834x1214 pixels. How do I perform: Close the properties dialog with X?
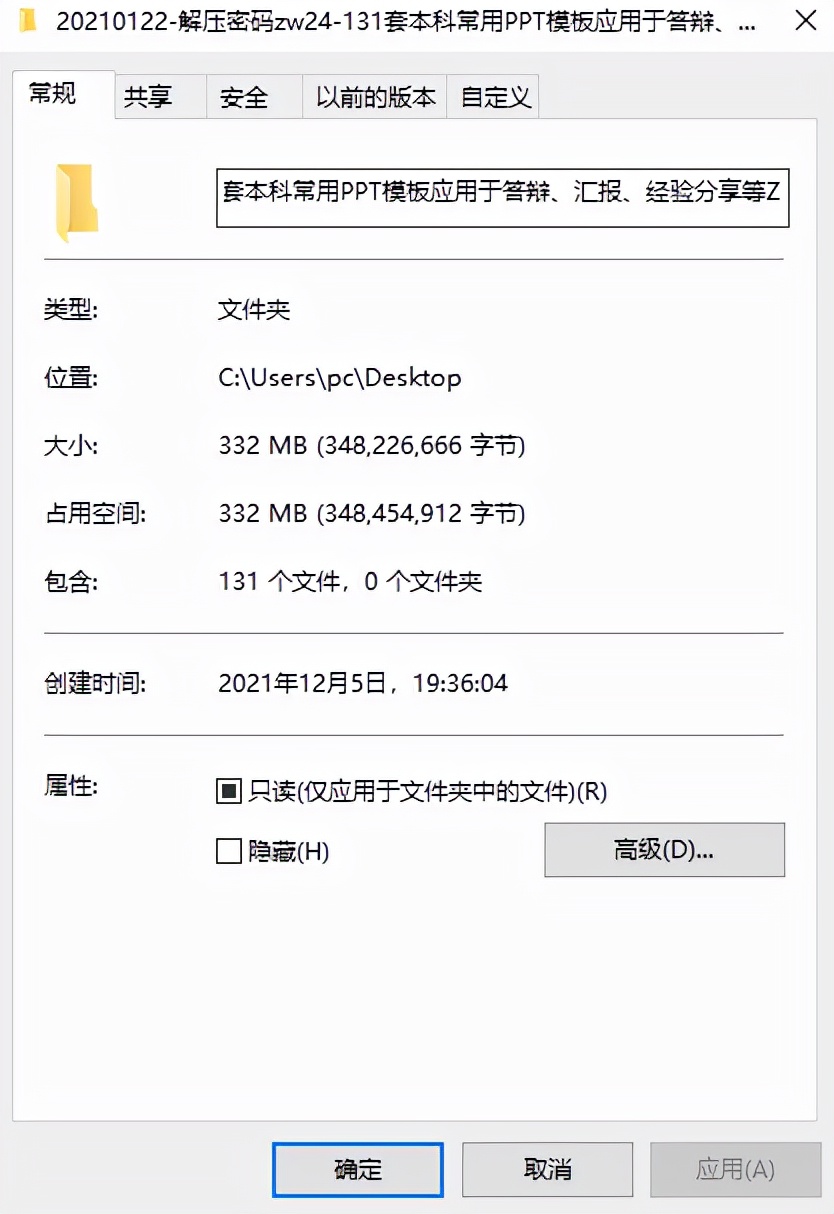point(805,20)
